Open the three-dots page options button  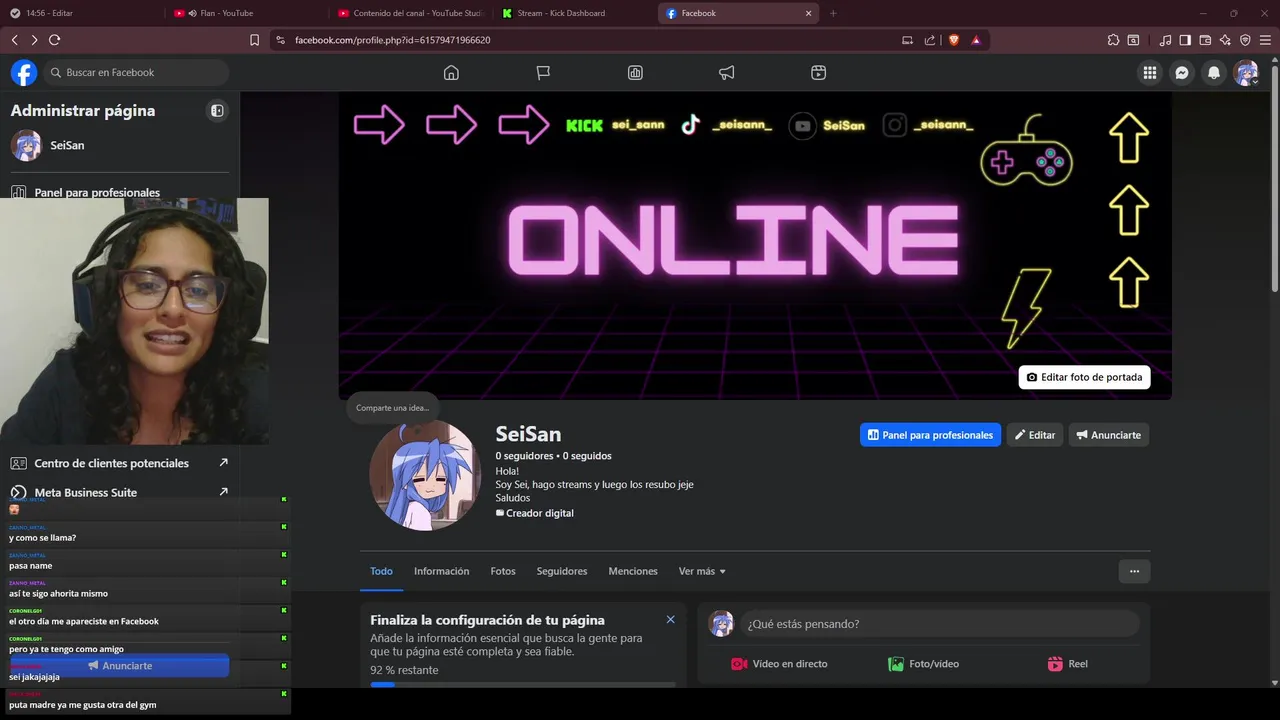click(x=1134, y=571)
